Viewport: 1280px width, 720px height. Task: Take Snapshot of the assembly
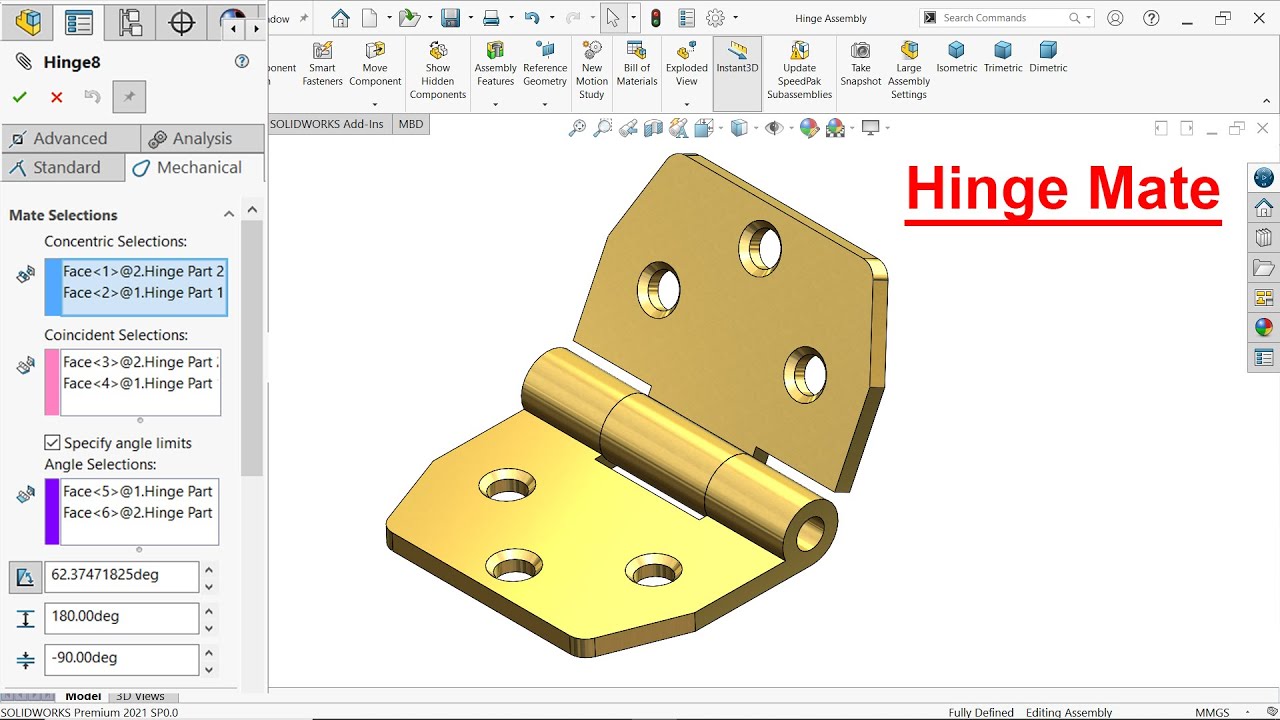point(861,64)
